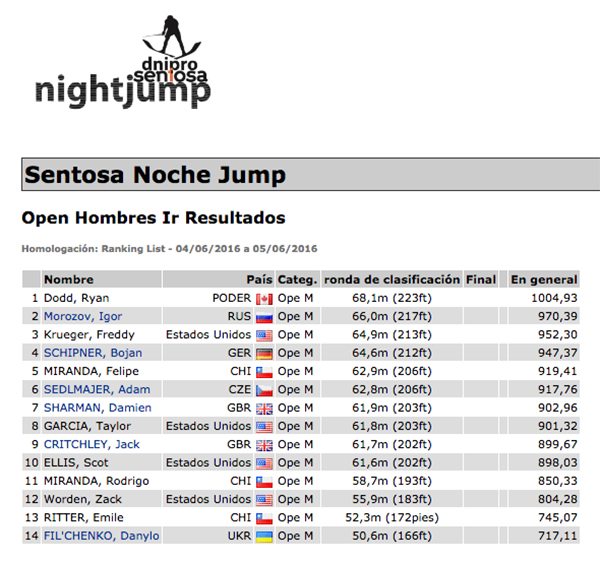600x561 pixels.
Task: Click the ronda de clasificación column header
Action: click(392, 280)
